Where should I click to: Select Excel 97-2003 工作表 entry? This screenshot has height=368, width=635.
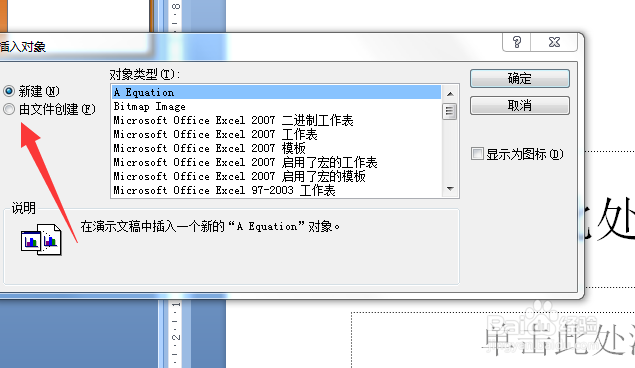(277, 190)
